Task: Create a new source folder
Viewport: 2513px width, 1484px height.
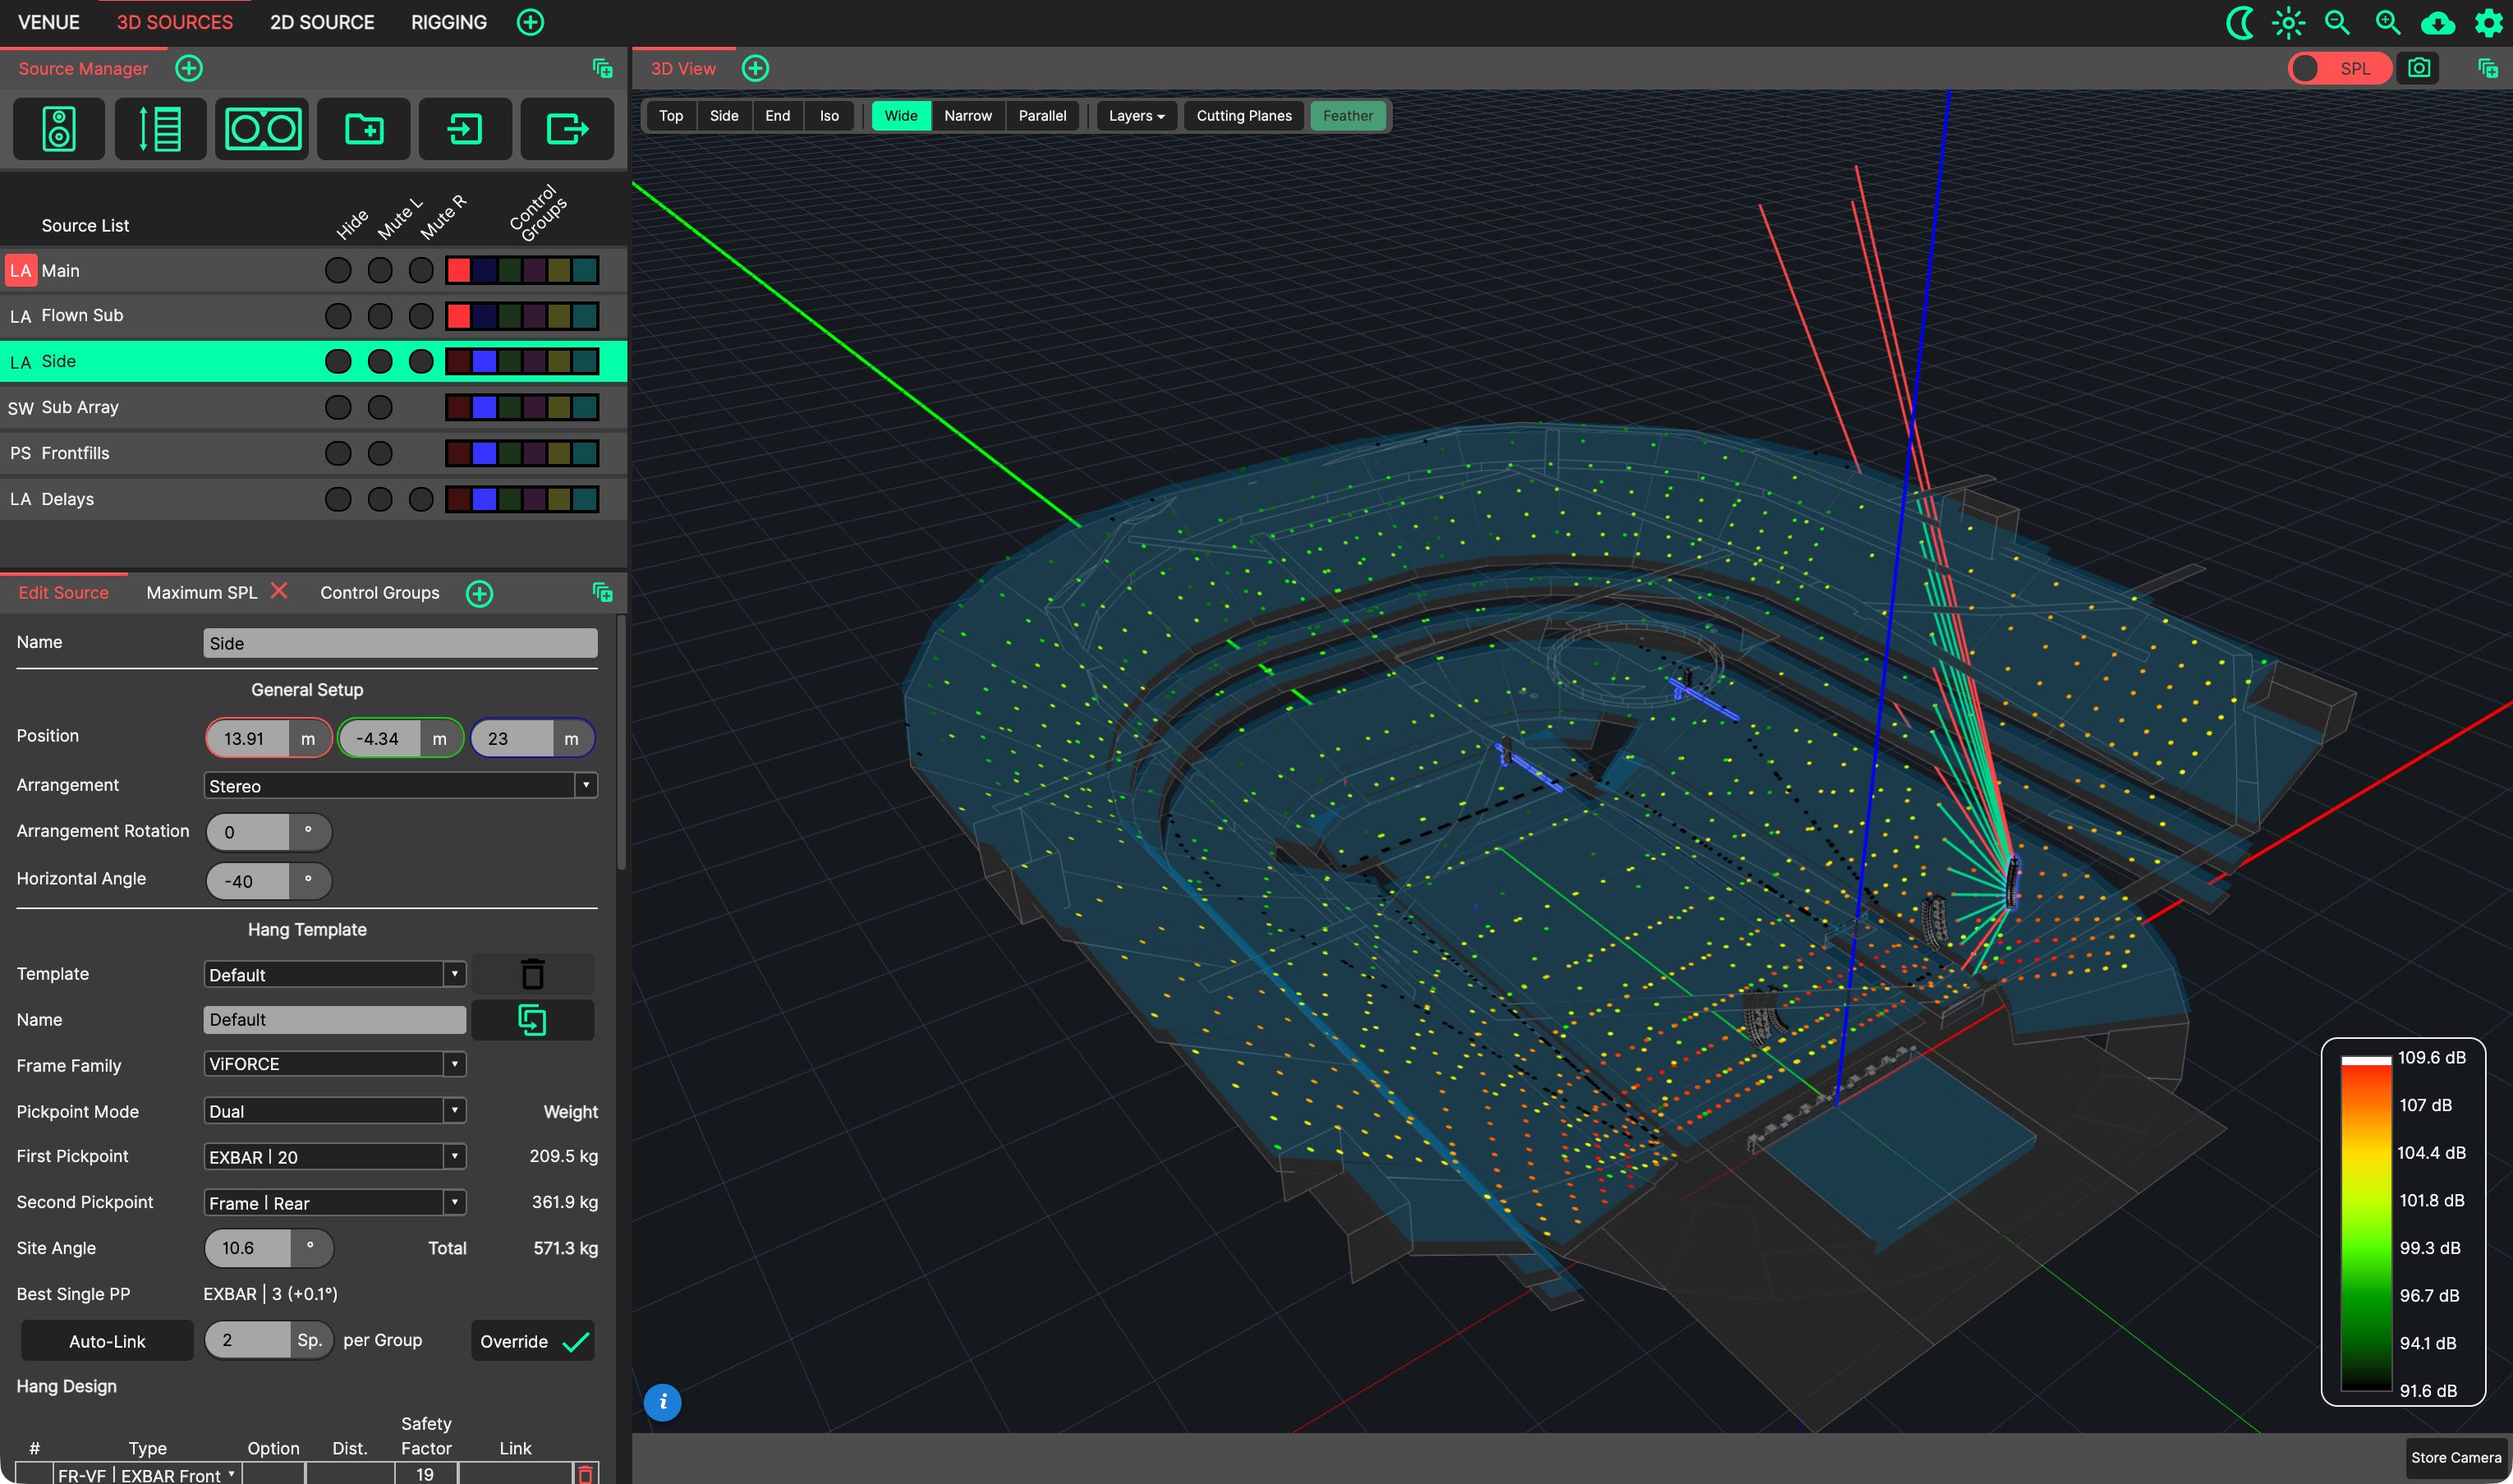Action: tap(364, 129)
